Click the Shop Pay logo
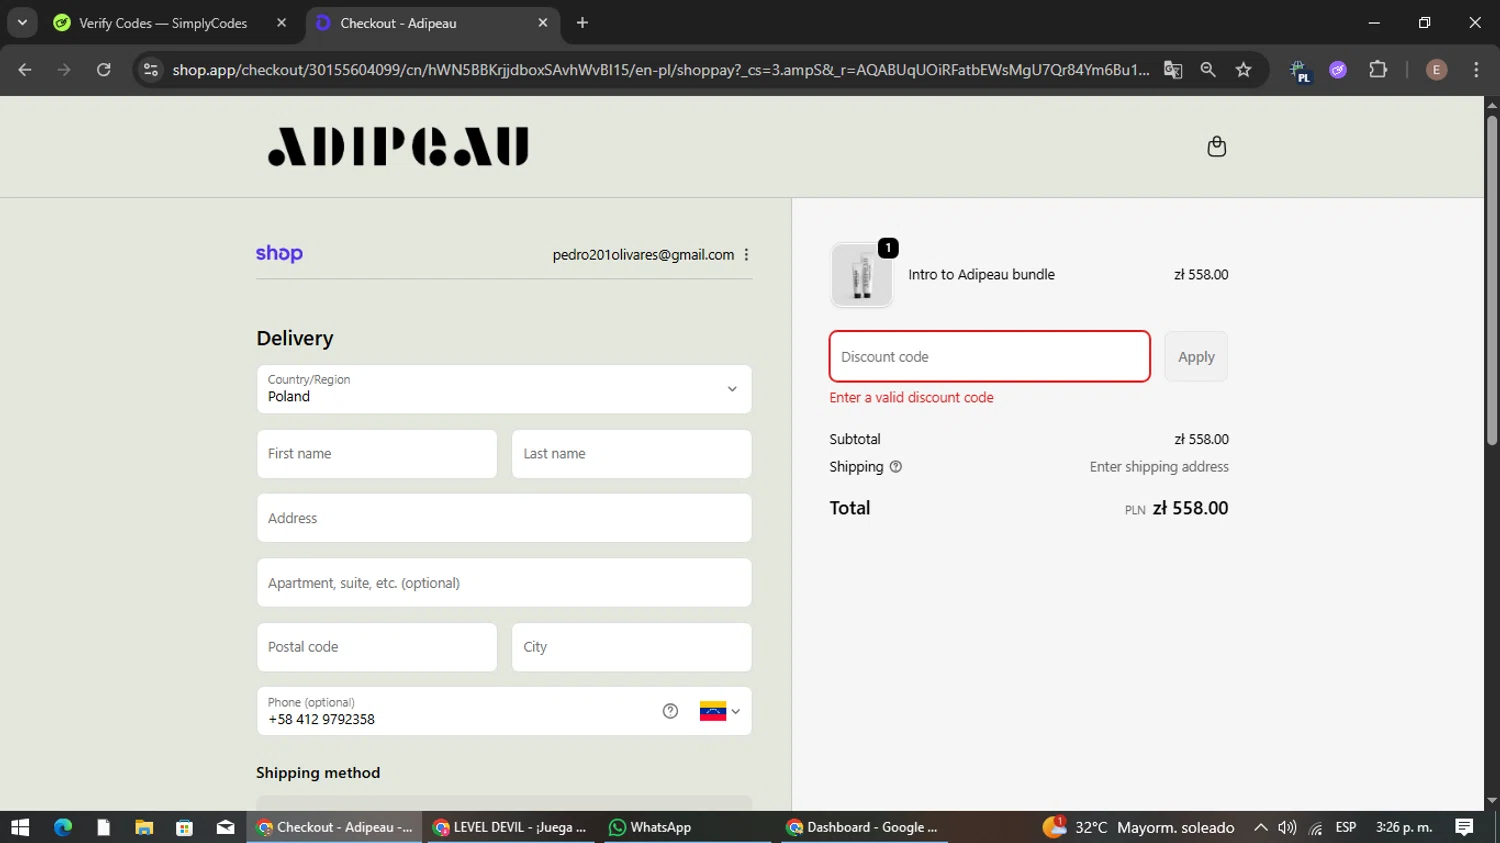Screen dimensions: 1500x843 coord(279,254)
